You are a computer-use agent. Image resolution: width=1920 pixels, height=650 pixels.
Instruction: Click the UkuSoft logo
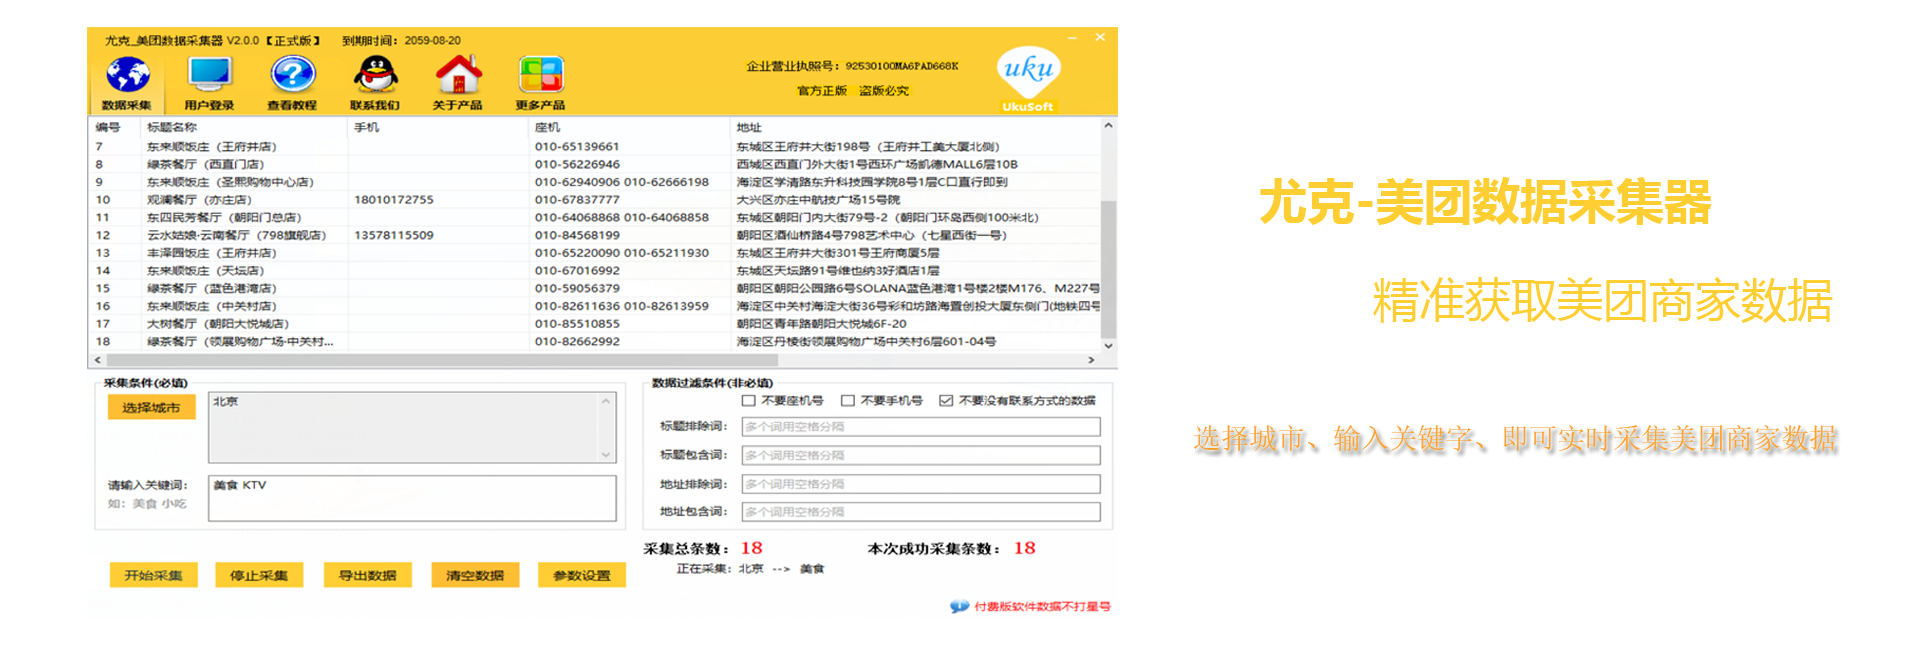click(1028, 79)
